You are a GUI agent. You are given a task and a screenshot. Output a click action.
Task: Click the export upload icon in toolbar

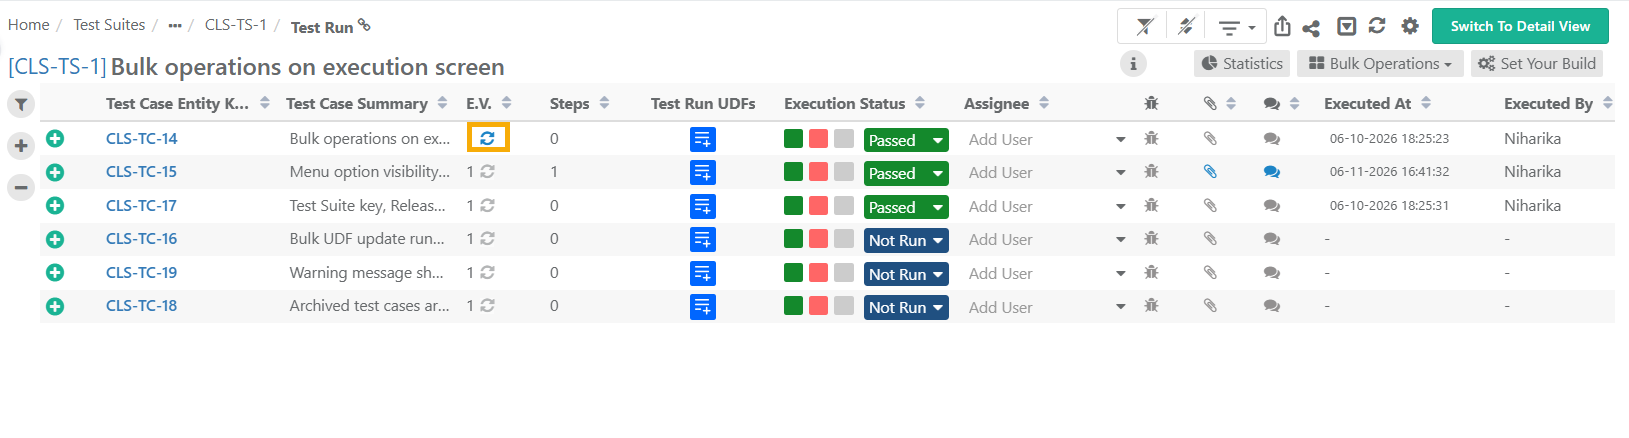click(x=1283, y=27)
